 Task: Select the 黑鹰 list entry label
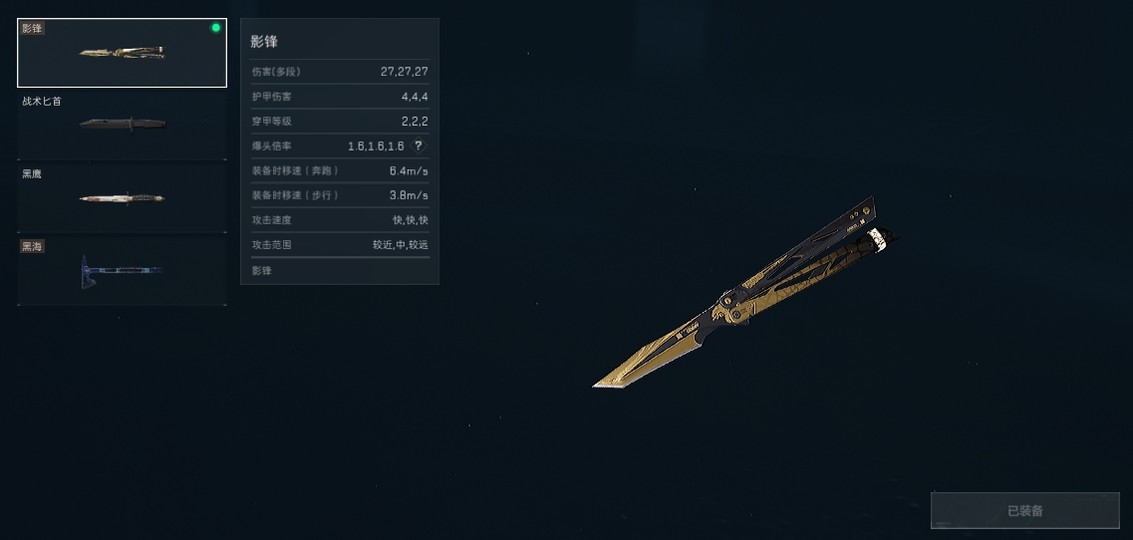32,174
